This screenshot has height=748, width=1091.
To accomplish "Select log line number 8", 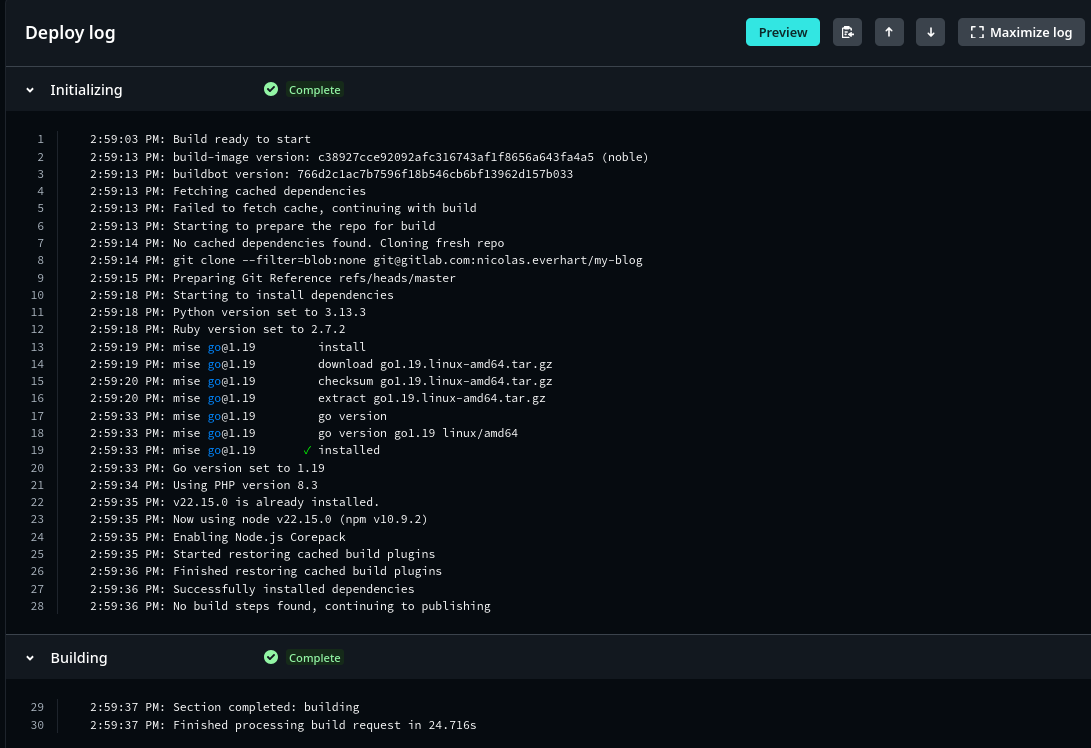I will coord(40,260).
